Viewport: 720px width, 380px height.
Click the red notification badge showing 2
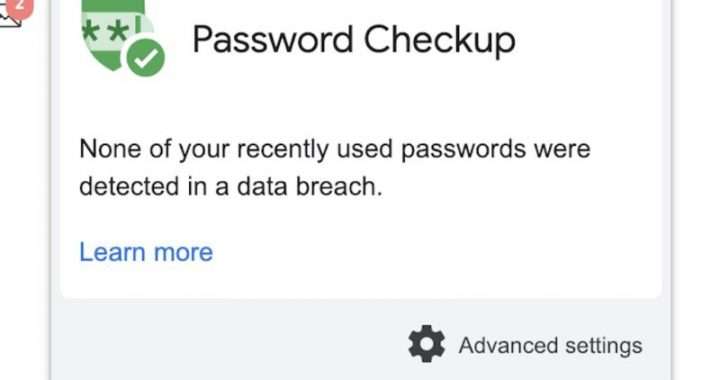coord(20,7)
